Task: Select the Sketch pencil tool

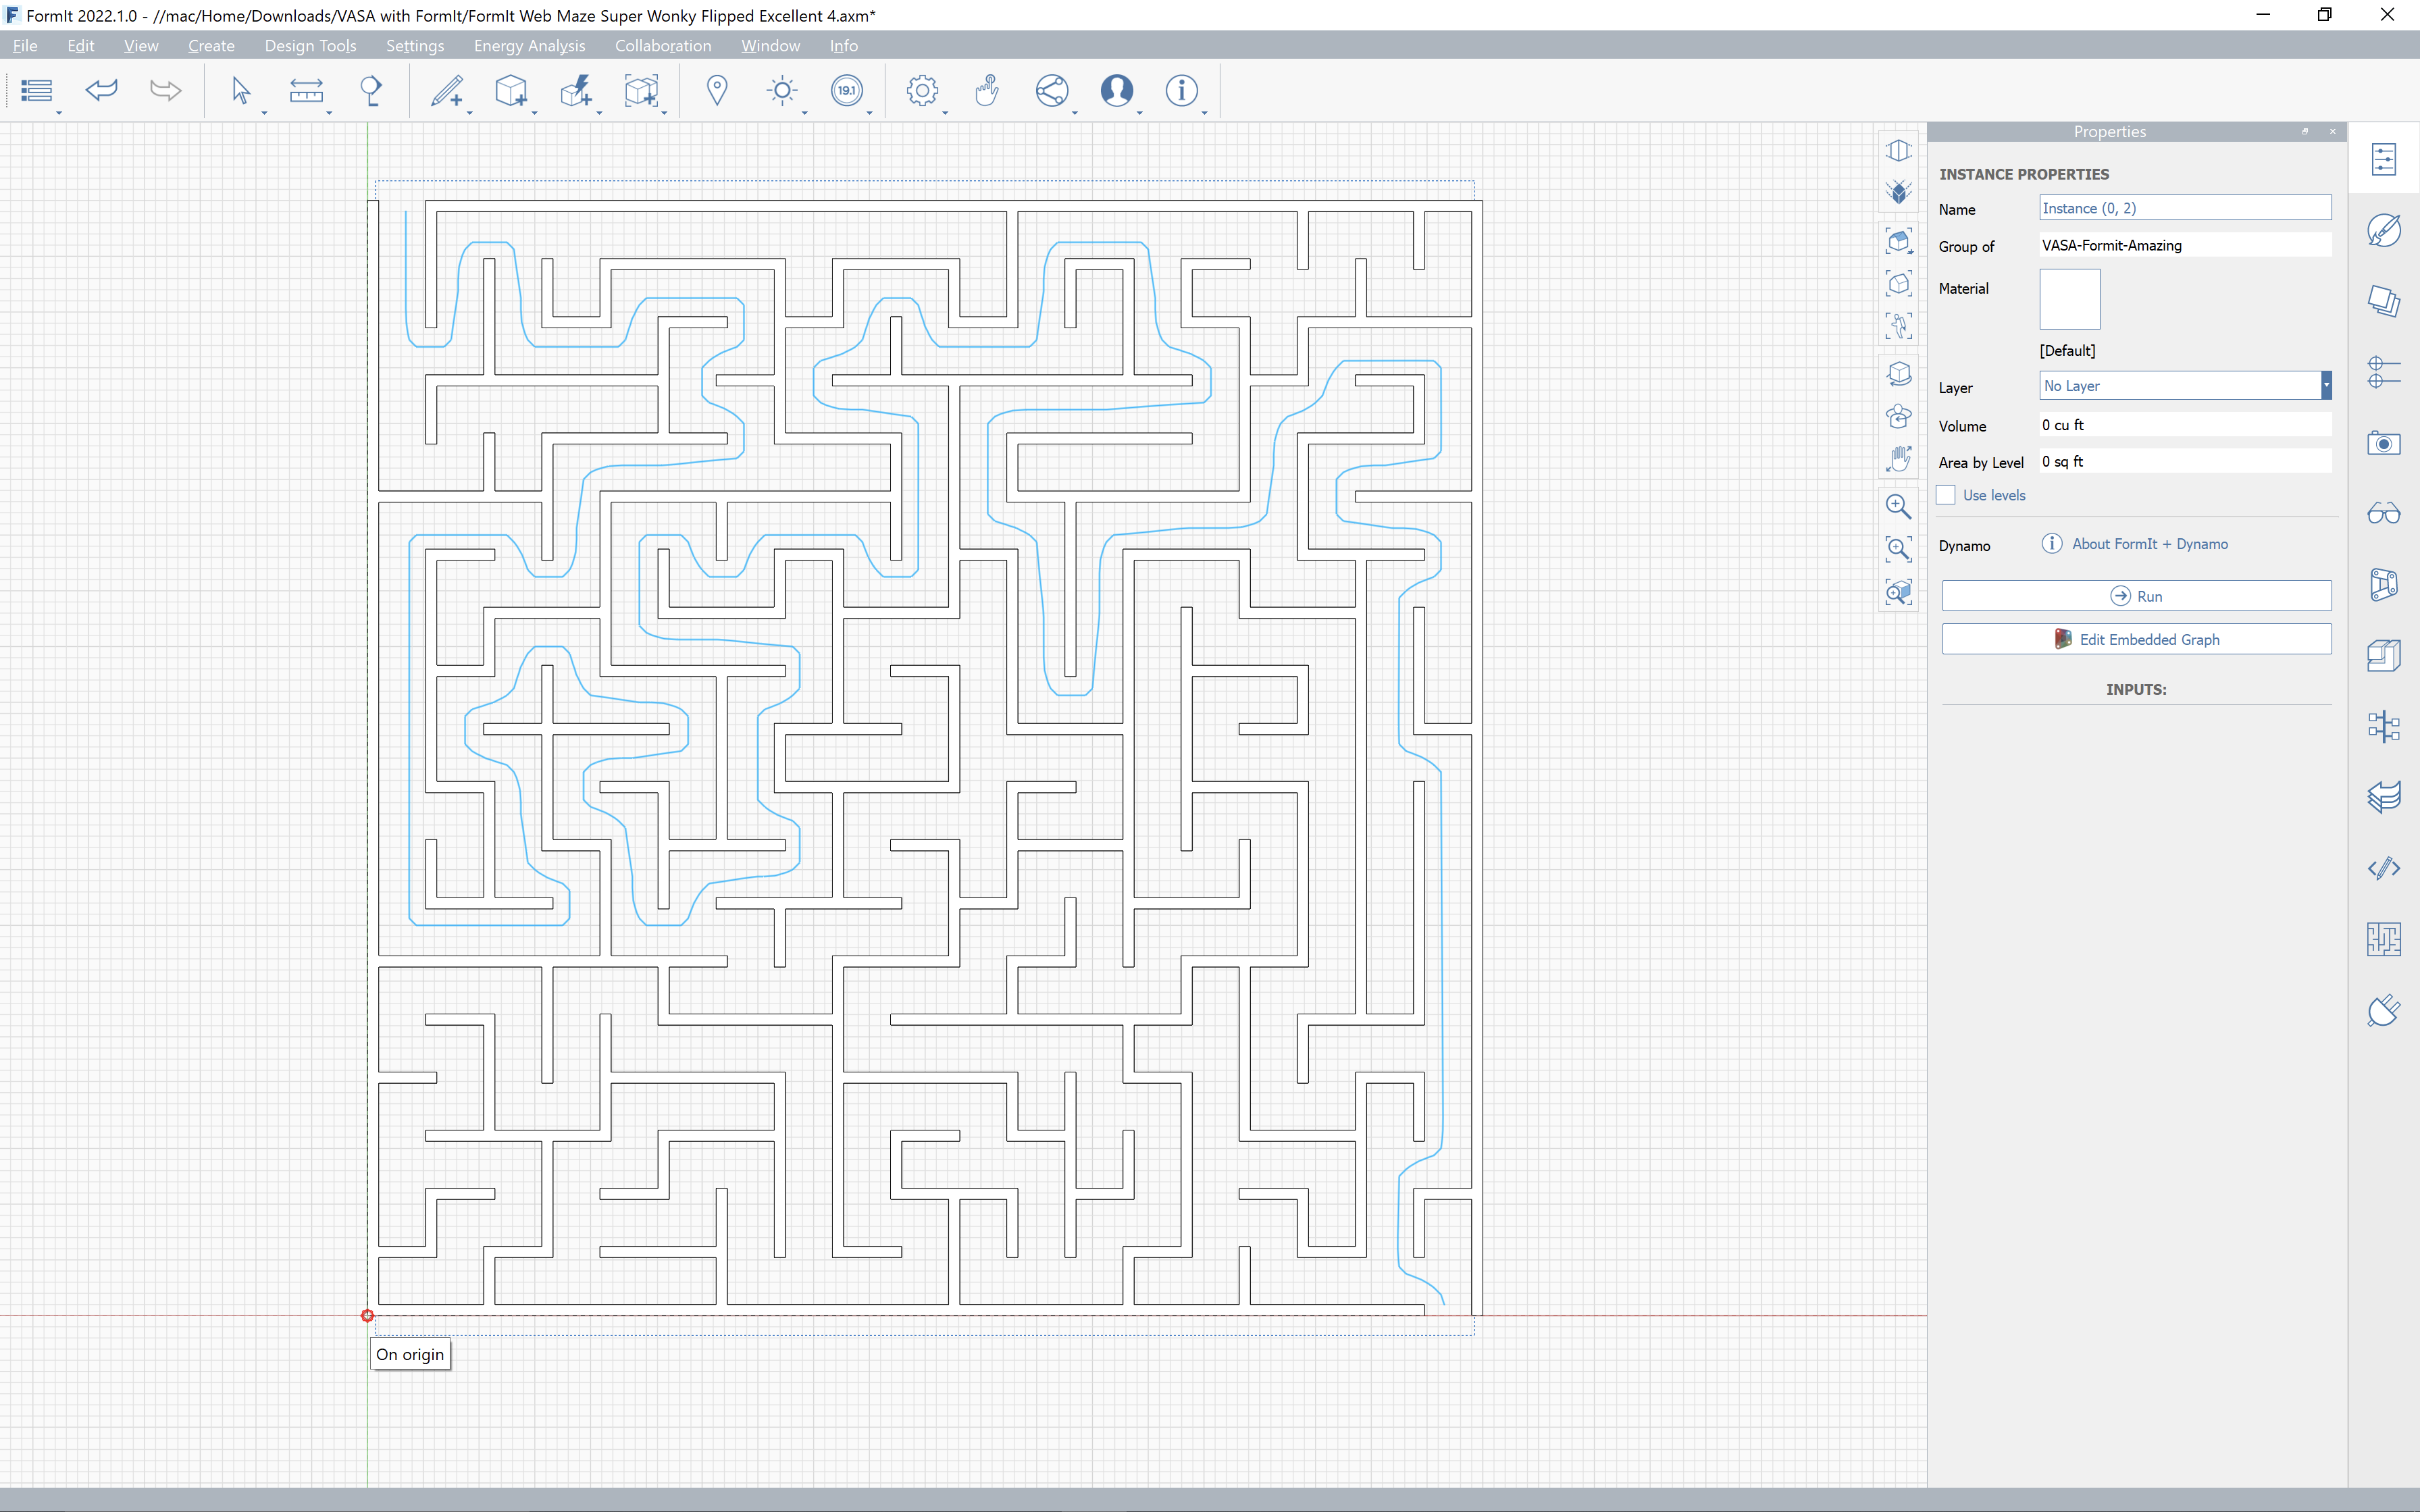Action: [446, 91]
